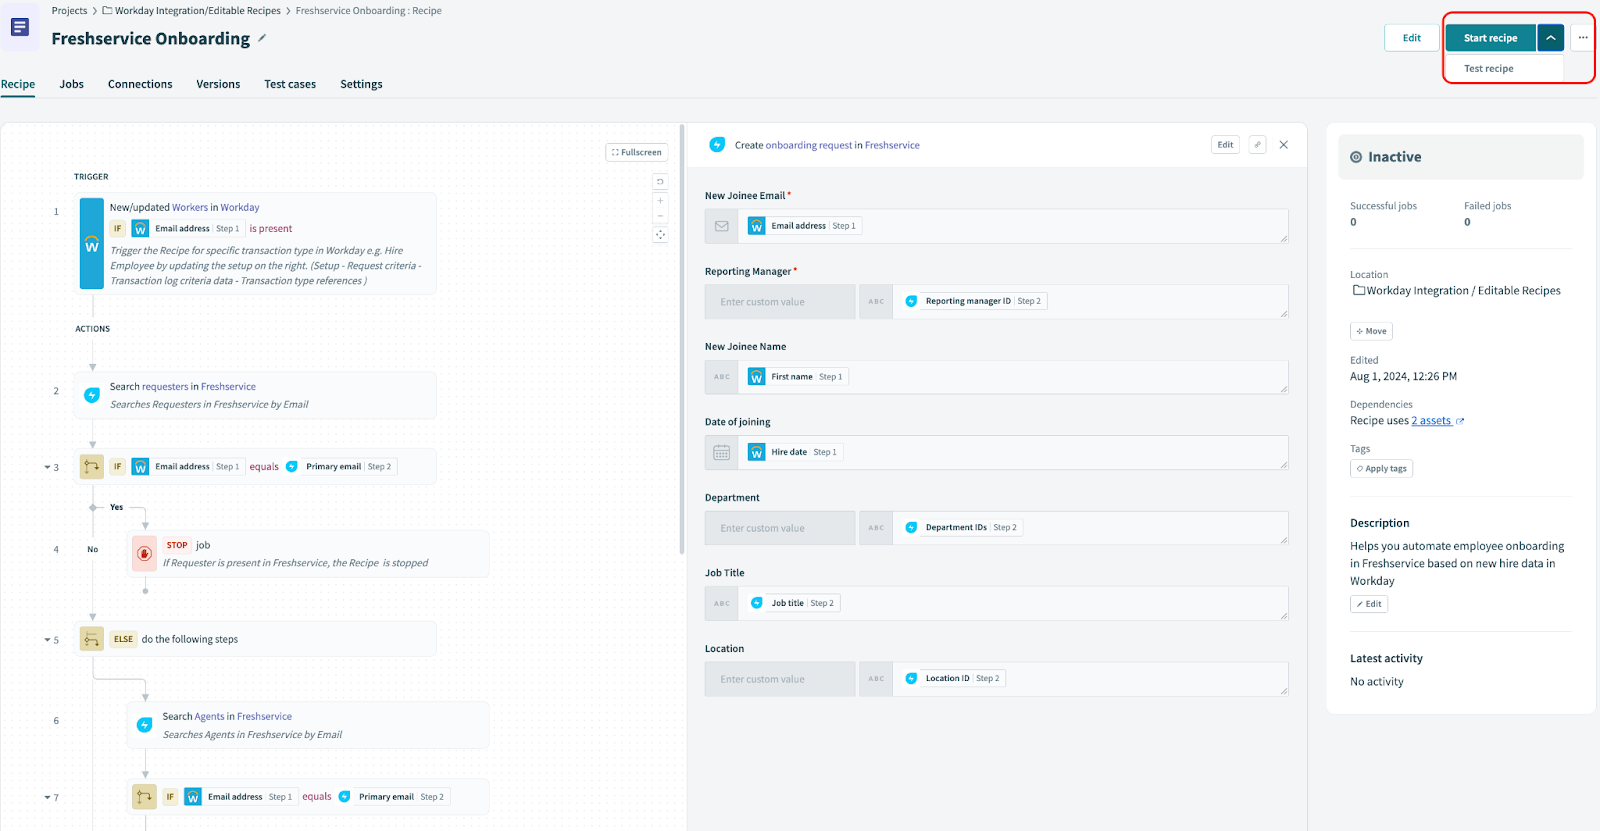The image size is (1600, 831).
Task: Click Edit button in step detail panel
Action: coord(1225,145)
